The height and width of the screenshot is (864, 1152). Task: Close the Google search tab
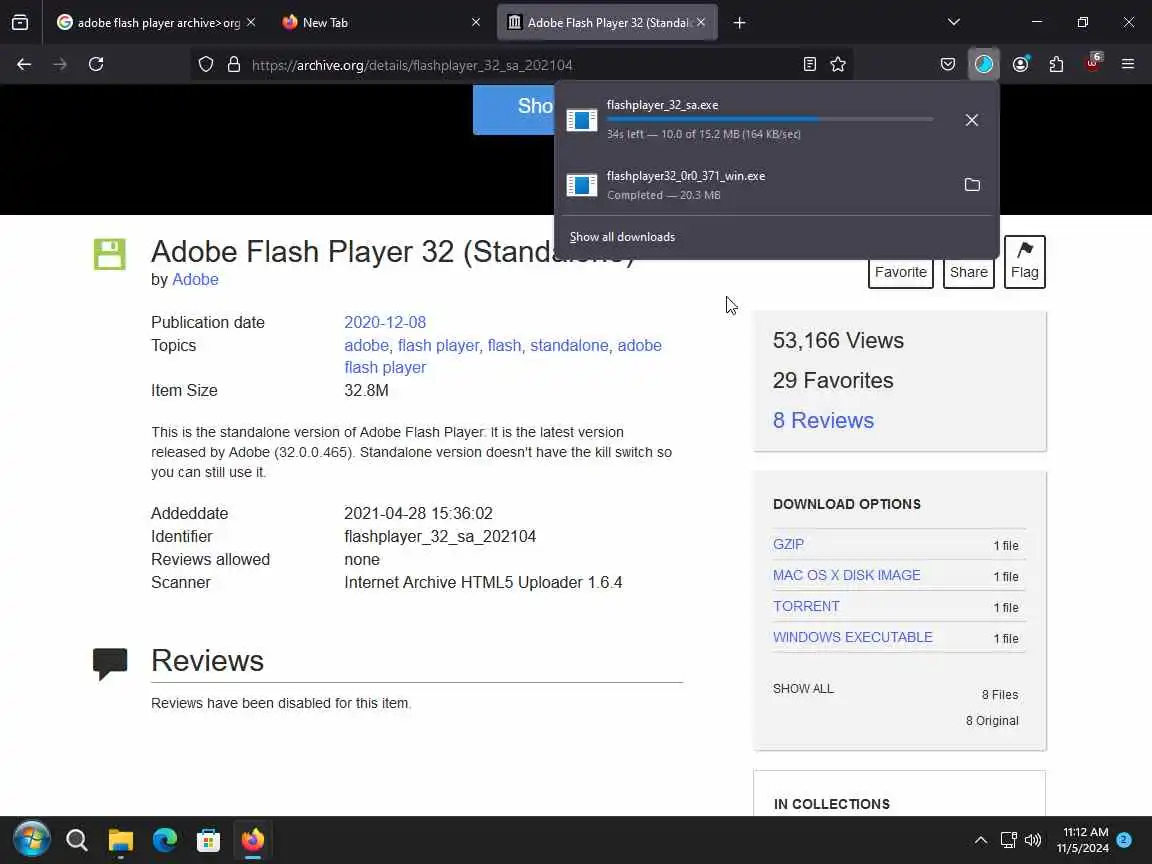[x=251, y=23]
